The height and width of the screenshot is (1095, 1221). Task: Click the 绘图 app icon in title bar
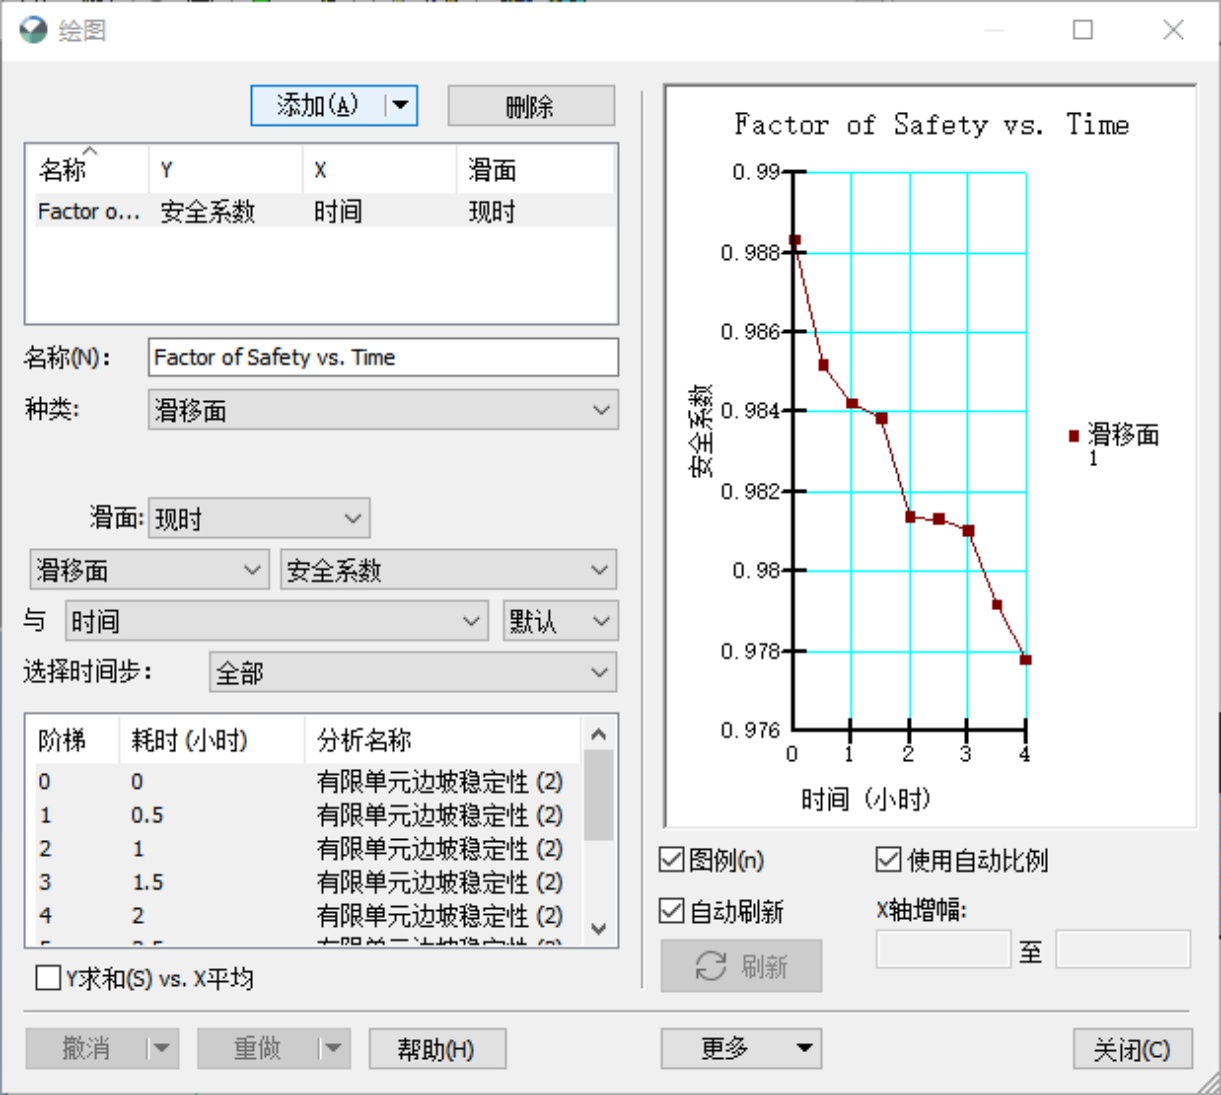coord(33,30)
